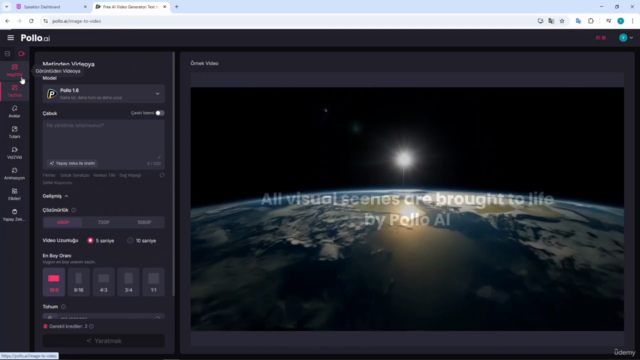This screenshot has height=360, width=640.
Task: Select the 1:1 aspect ratio
Action: pyautogui.click(x=153, y=282)
